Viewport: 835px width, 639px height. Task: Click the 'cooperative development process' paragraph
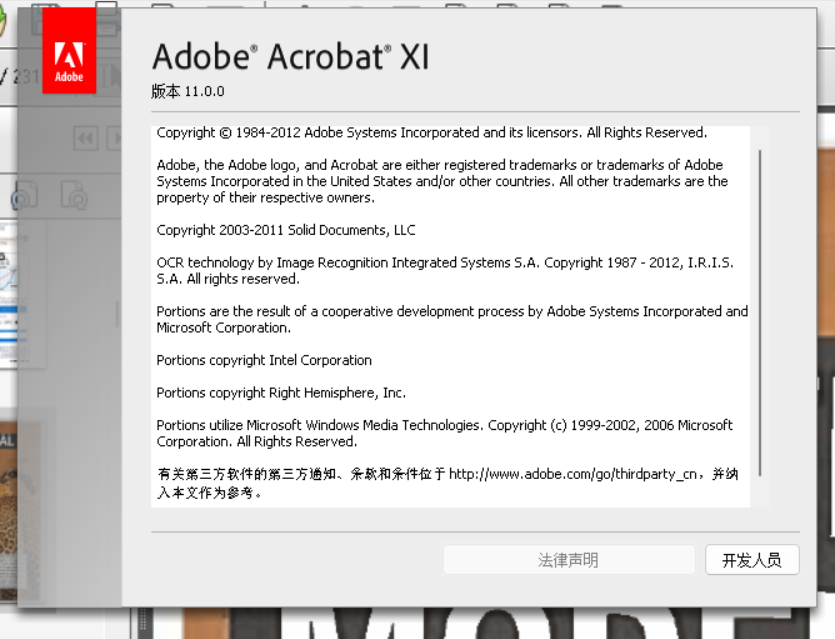tap(452, 320)
